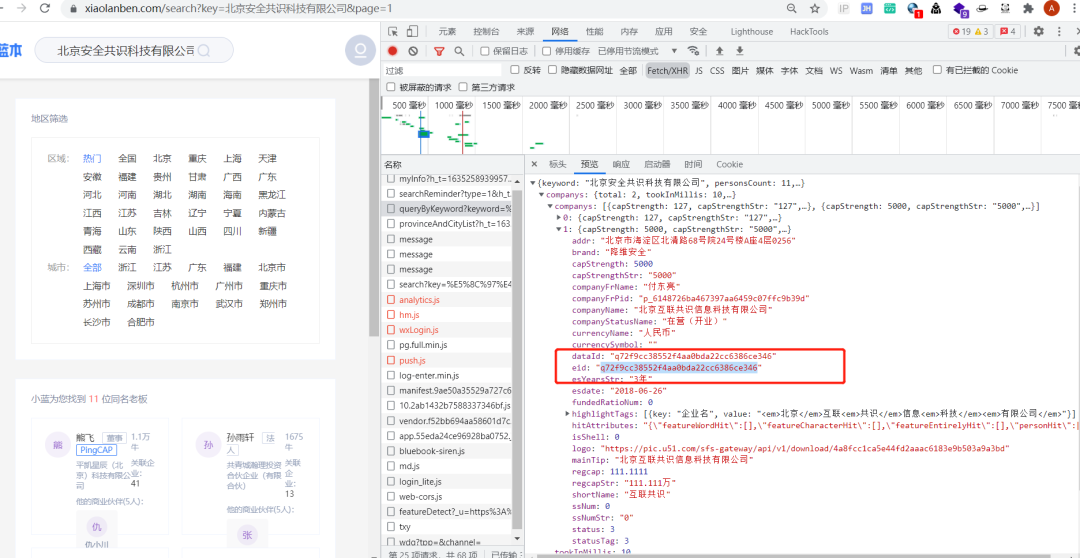Image resolution: width=1080 pixels, height=558 pixels.
Task: Open the JH extension icon
Action: tap(867, 9)
